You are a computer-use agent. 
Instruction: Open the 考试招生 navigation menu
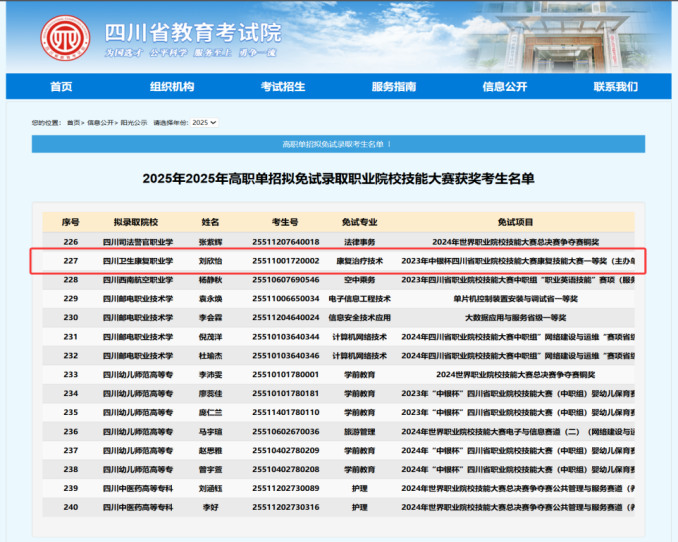tap(283, 87)
